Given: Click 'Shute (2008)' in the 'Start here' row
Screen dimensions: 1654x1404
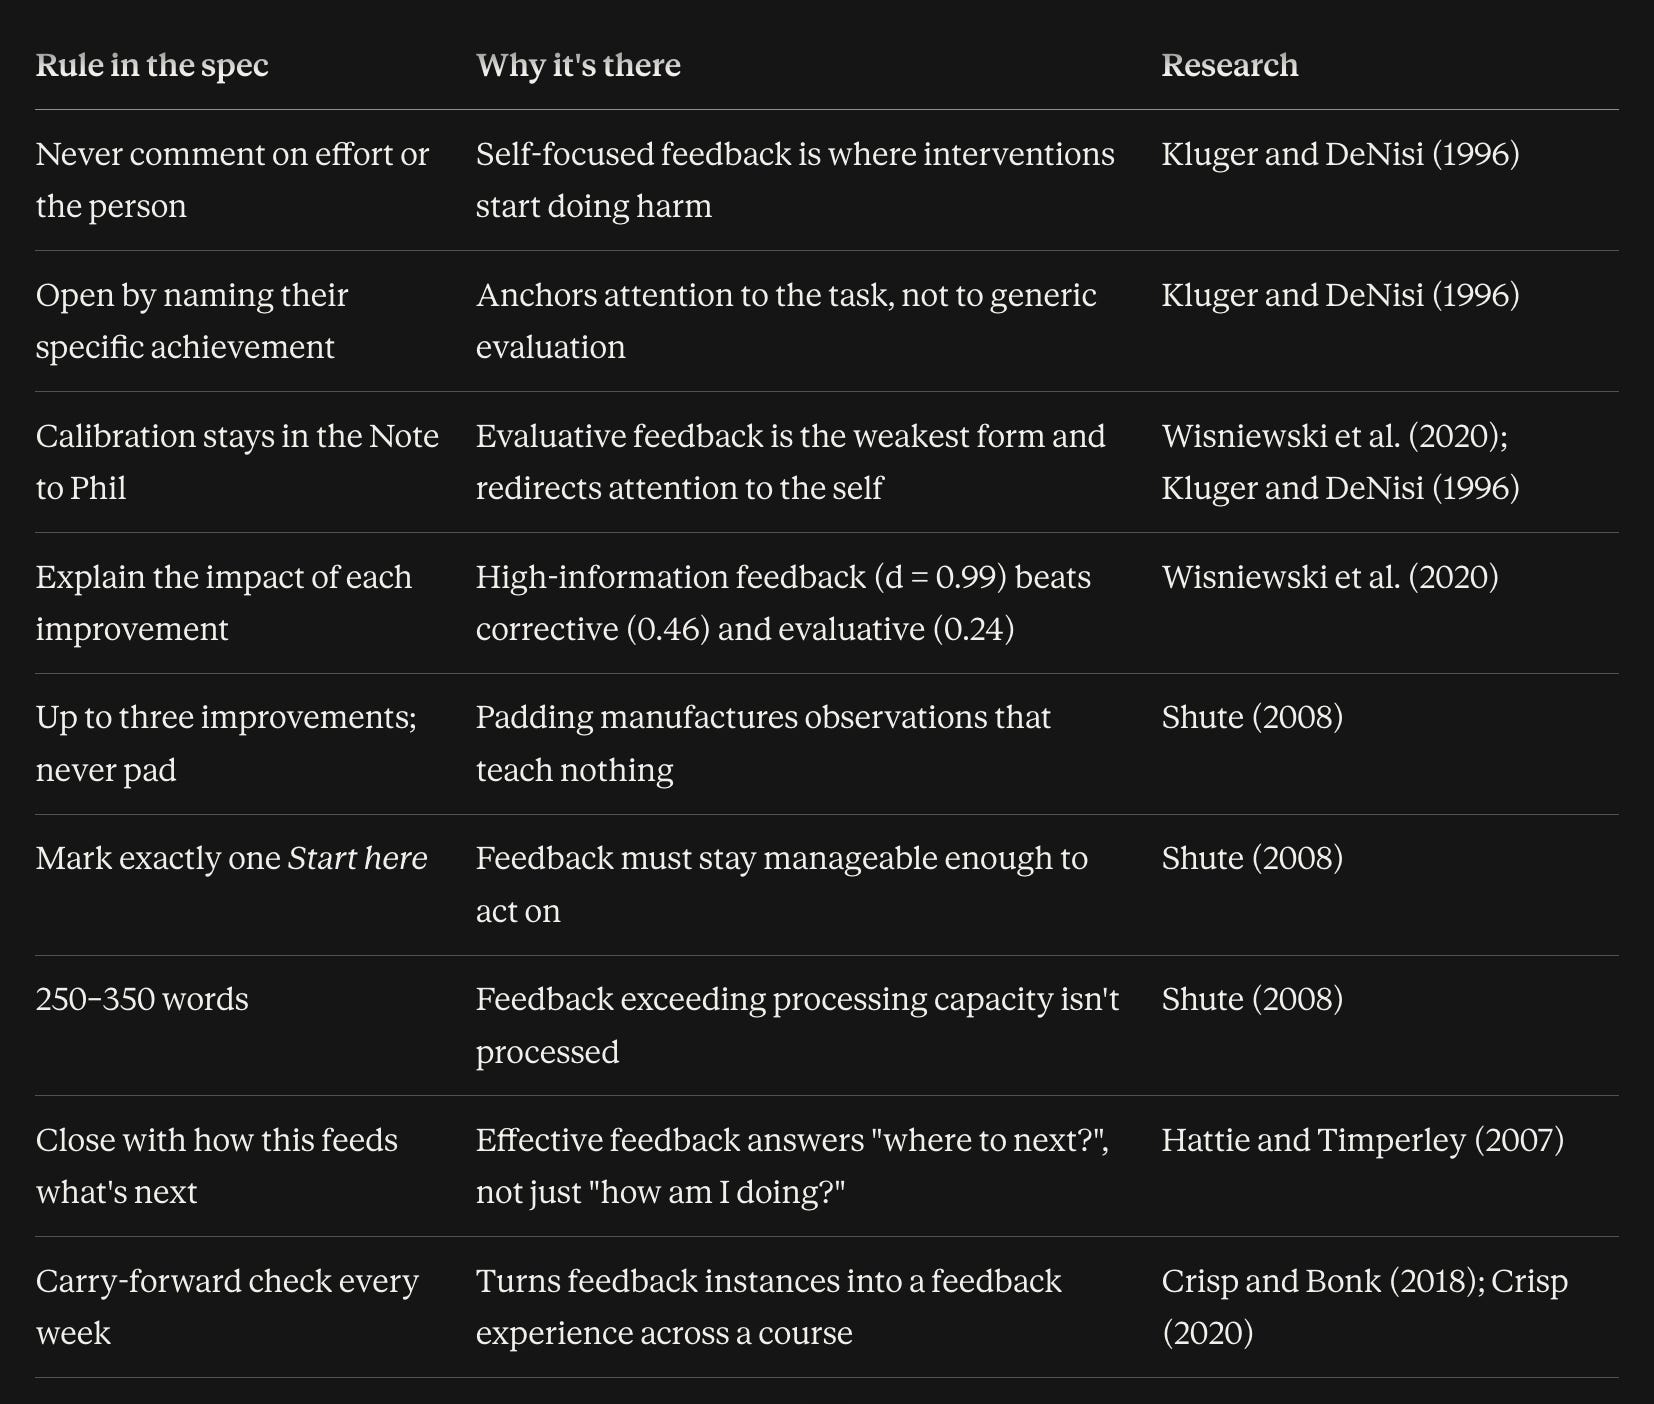Looking at the screenshot, I should click(1252, 859).
